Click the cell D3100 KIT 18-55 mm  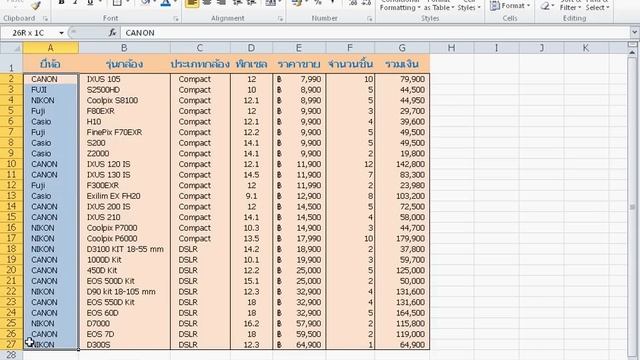(124, 249)
